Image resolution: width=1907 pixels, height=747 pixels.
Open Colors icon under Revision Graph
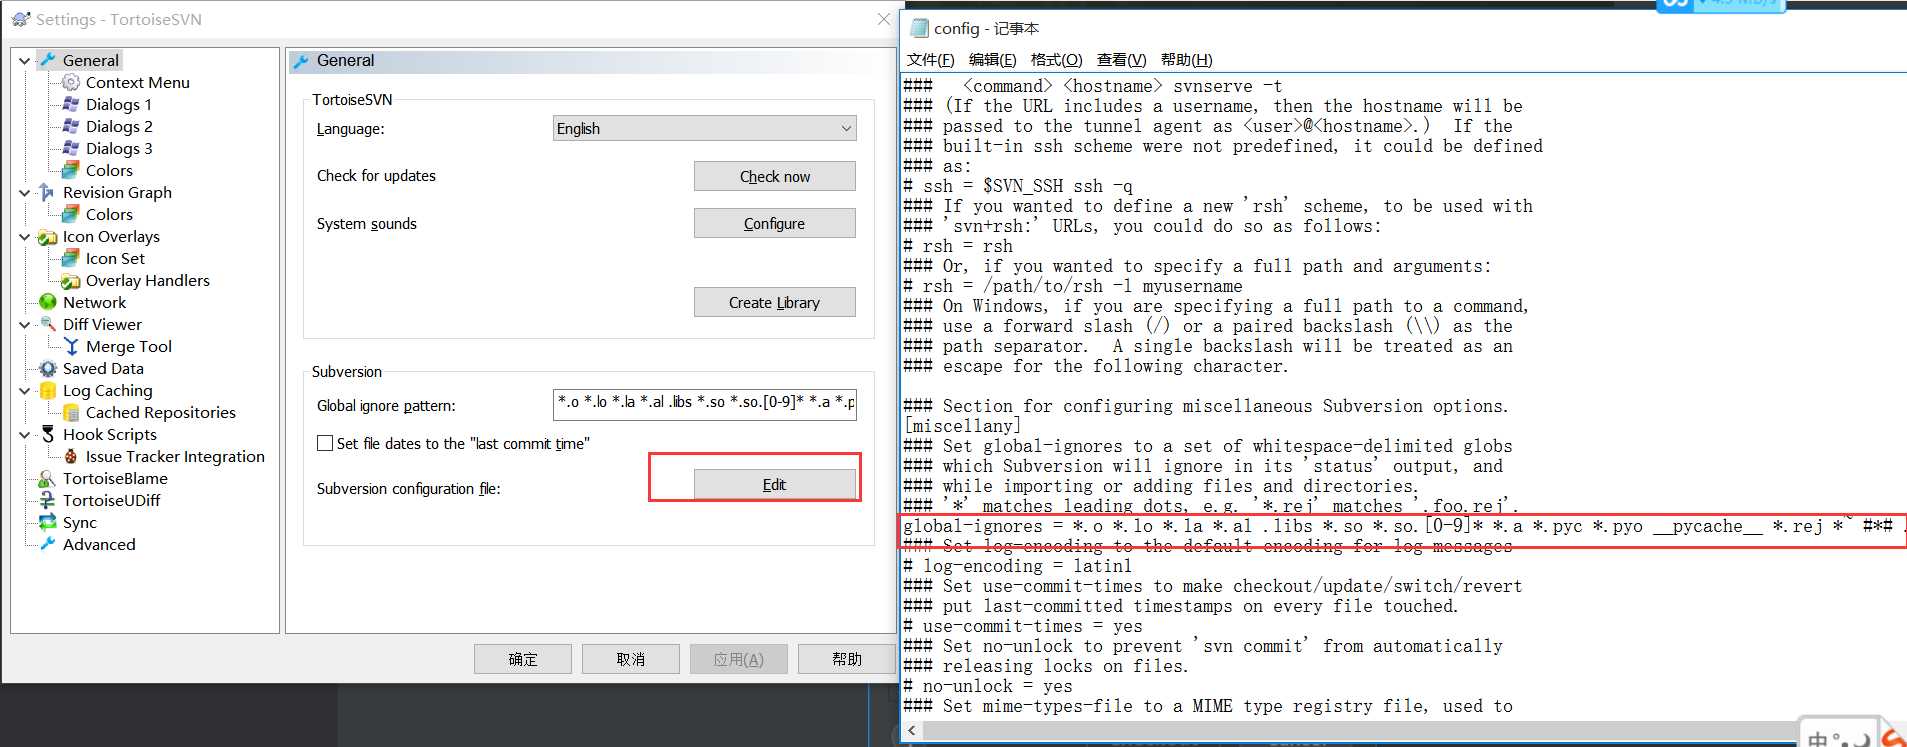71,214
